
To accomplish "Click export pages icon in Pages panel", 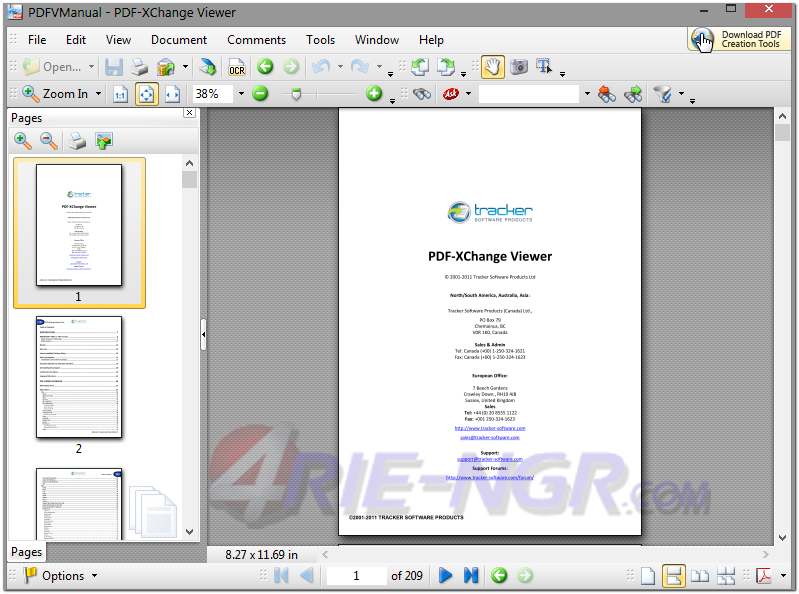I will click(x=104, y=141).
